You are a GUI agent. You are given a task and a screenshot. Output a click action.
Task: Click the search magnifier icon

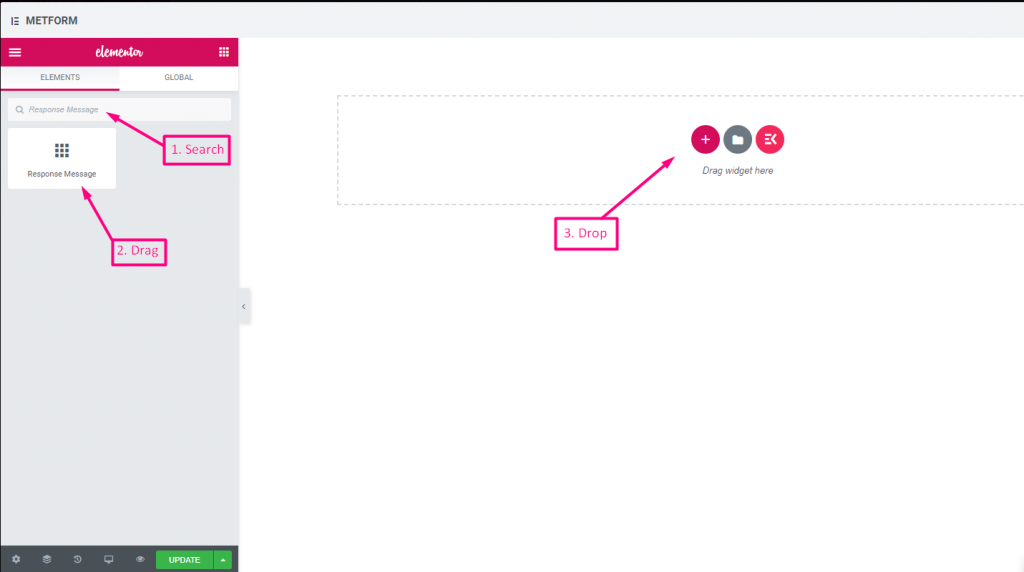pos(20,110)
